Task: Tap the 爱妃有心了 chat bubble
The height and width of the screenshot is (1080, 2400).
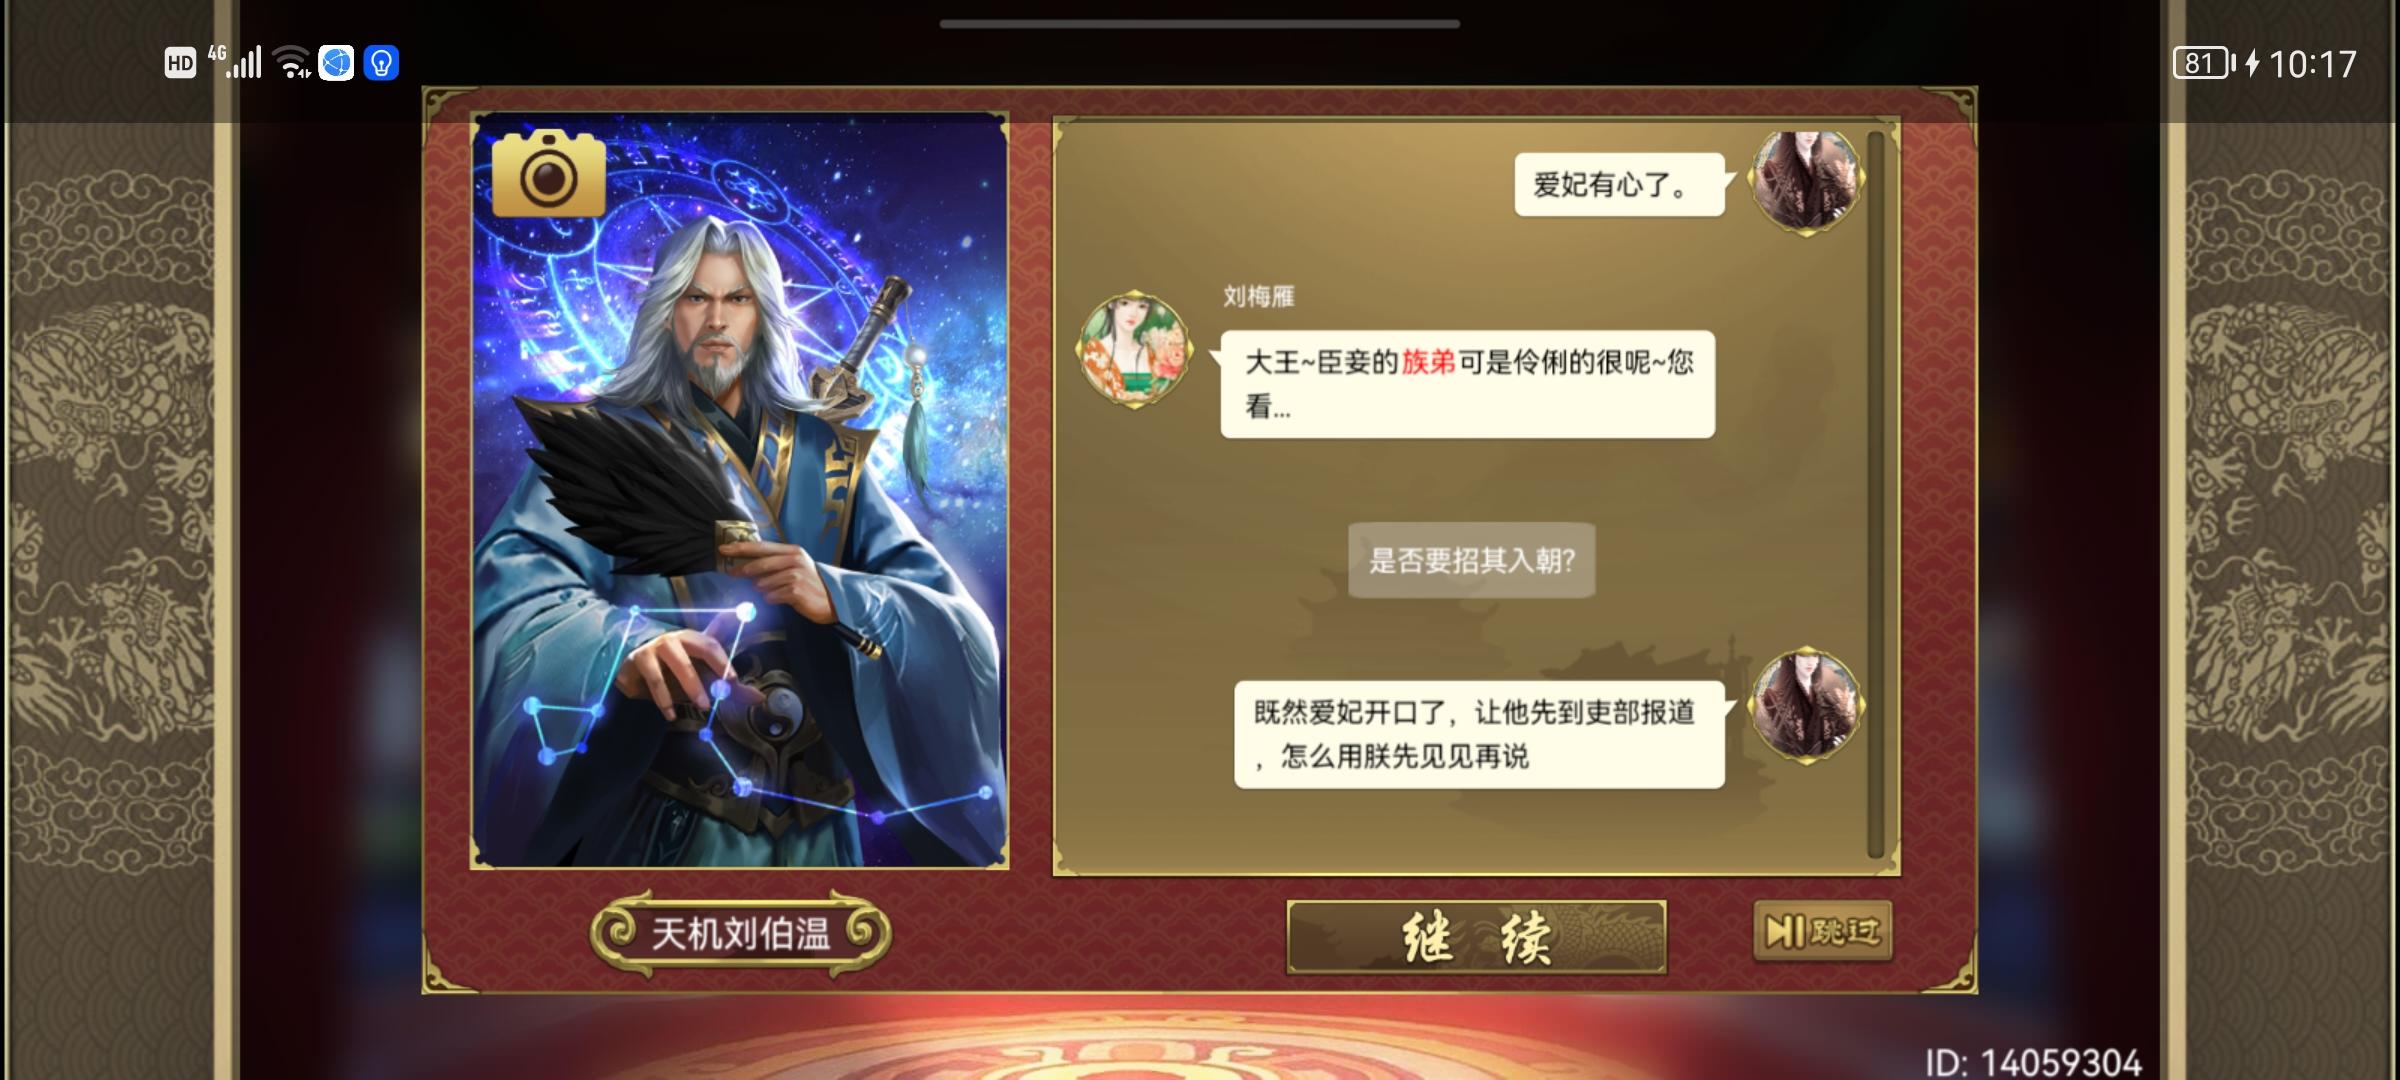Action: point(1619,184)
